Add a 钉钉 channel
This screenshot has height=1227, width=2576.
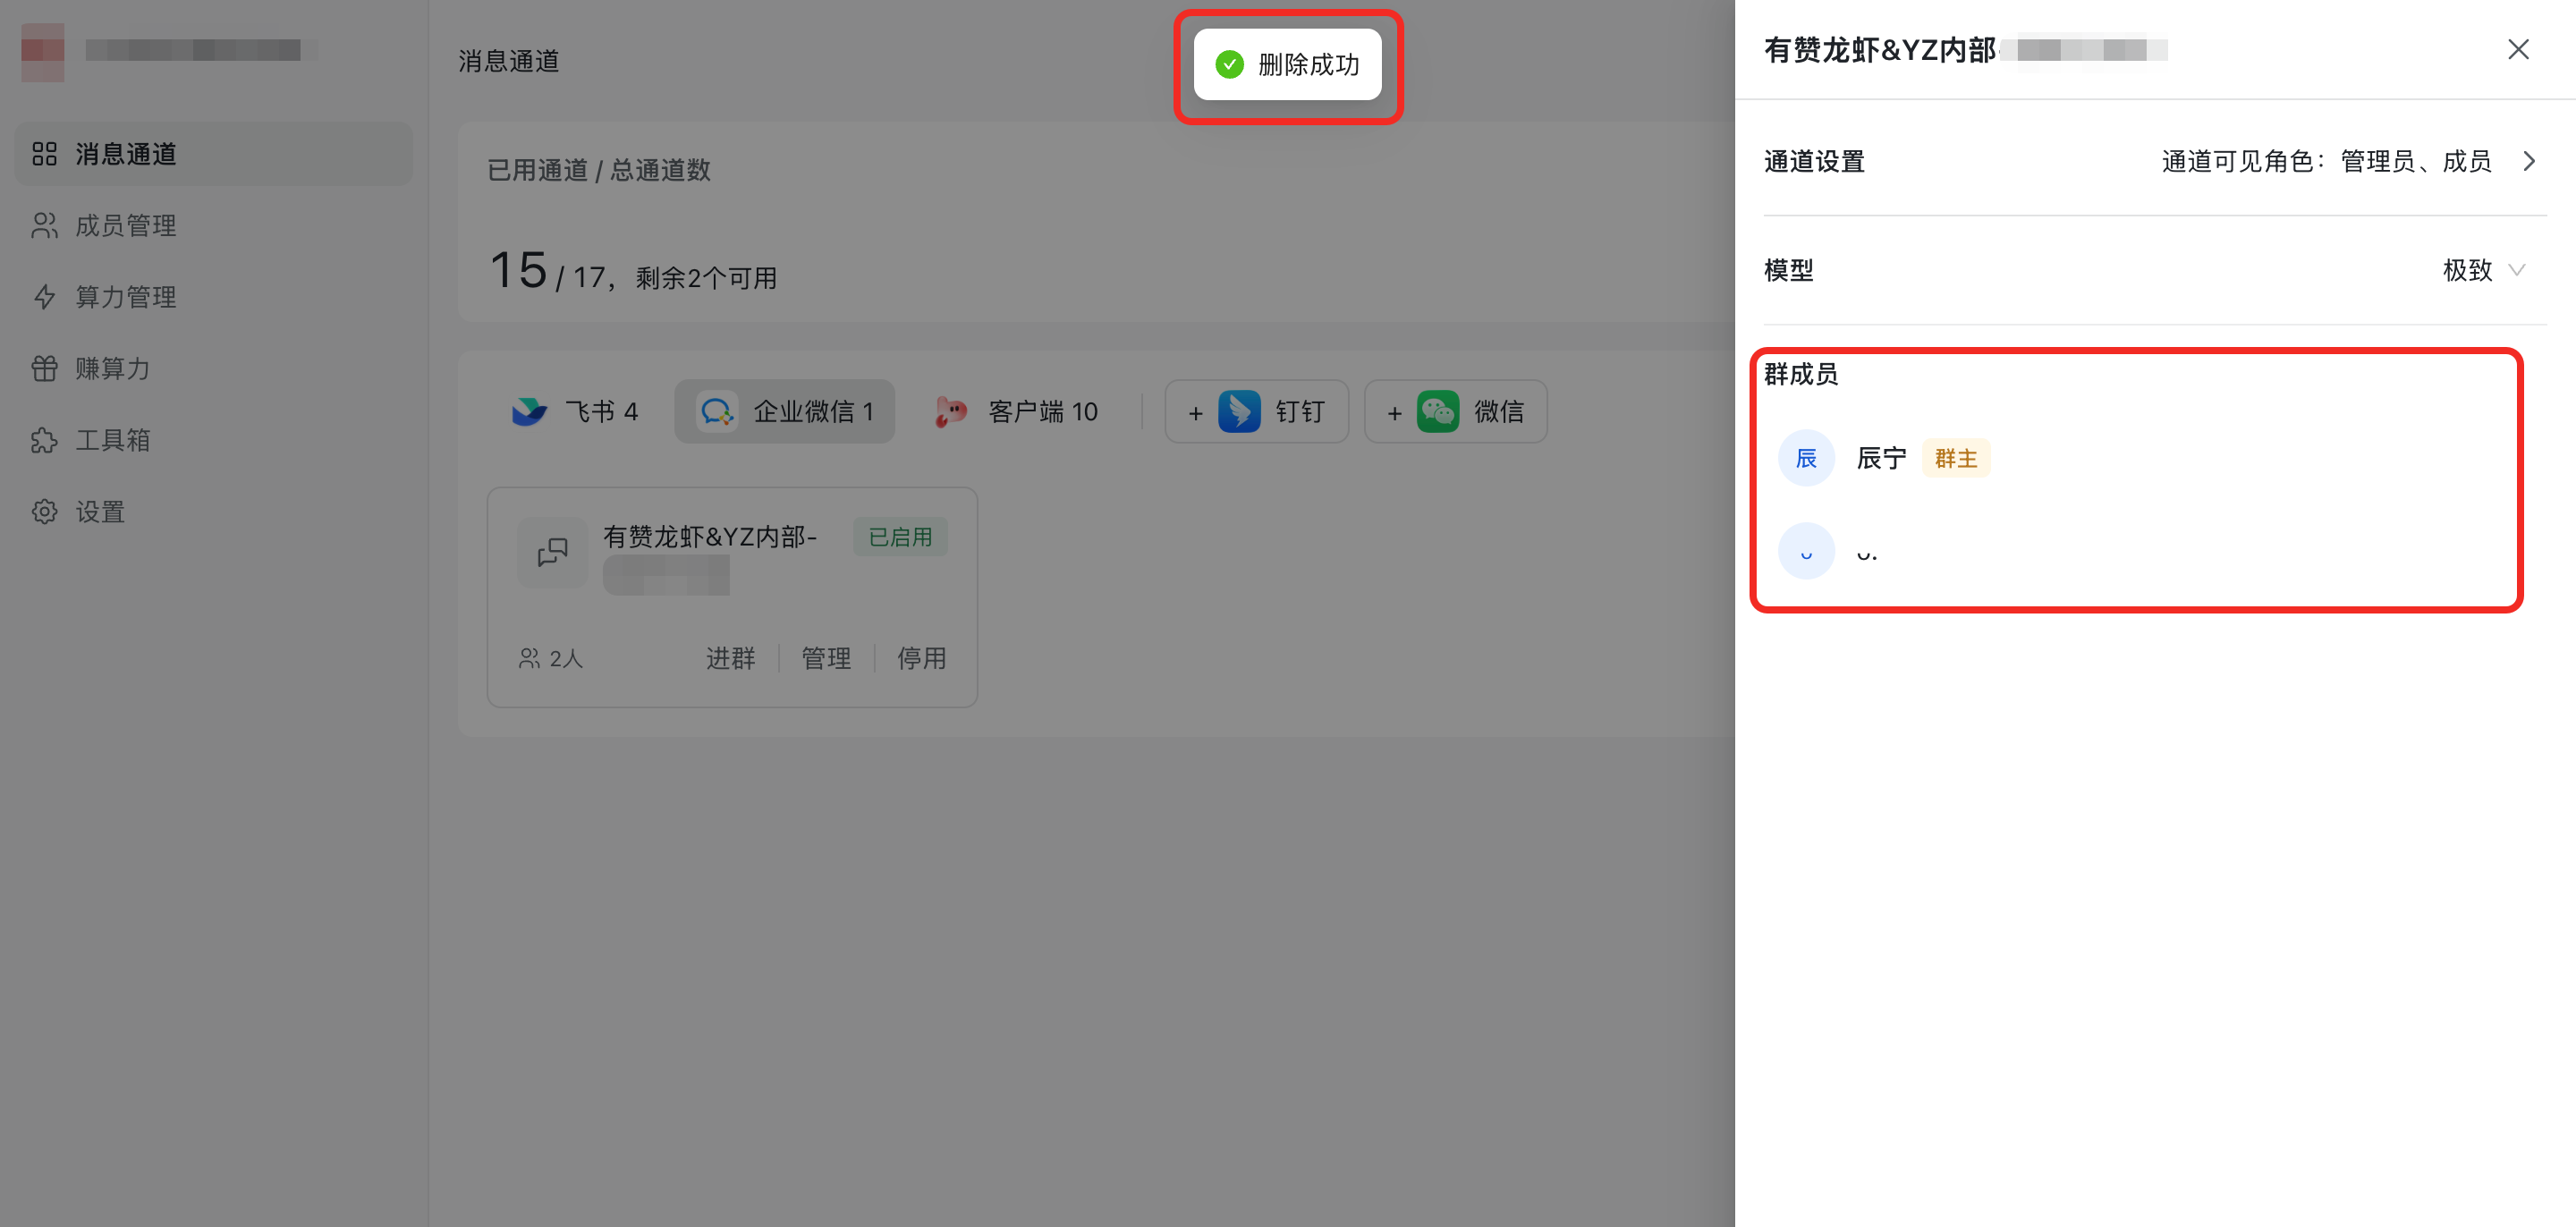point(1256,411)
